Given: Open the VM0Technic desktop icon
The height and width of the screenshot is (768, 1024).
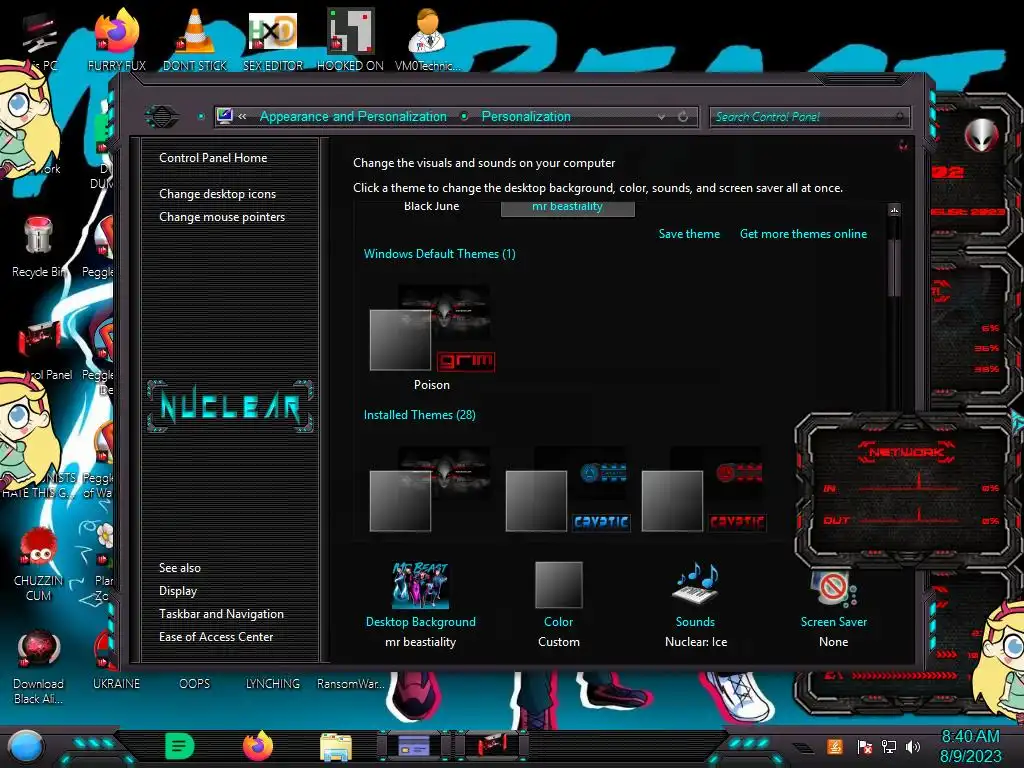Looking at the screenshot, I should [x=427, y=39].
